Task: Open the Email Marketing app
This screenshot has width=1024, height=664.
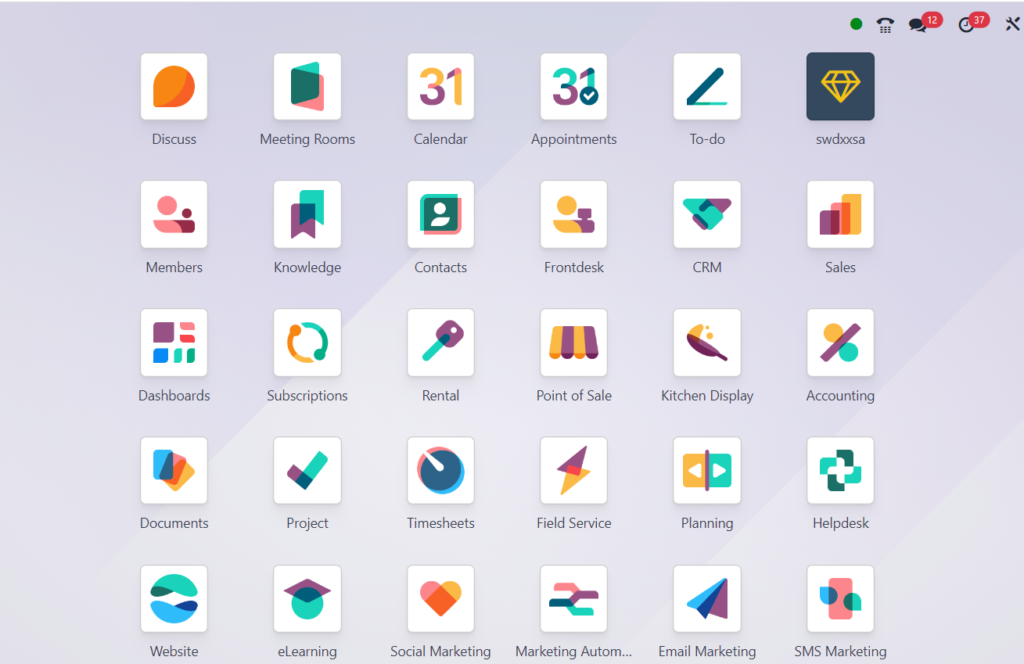Action: 707,599
